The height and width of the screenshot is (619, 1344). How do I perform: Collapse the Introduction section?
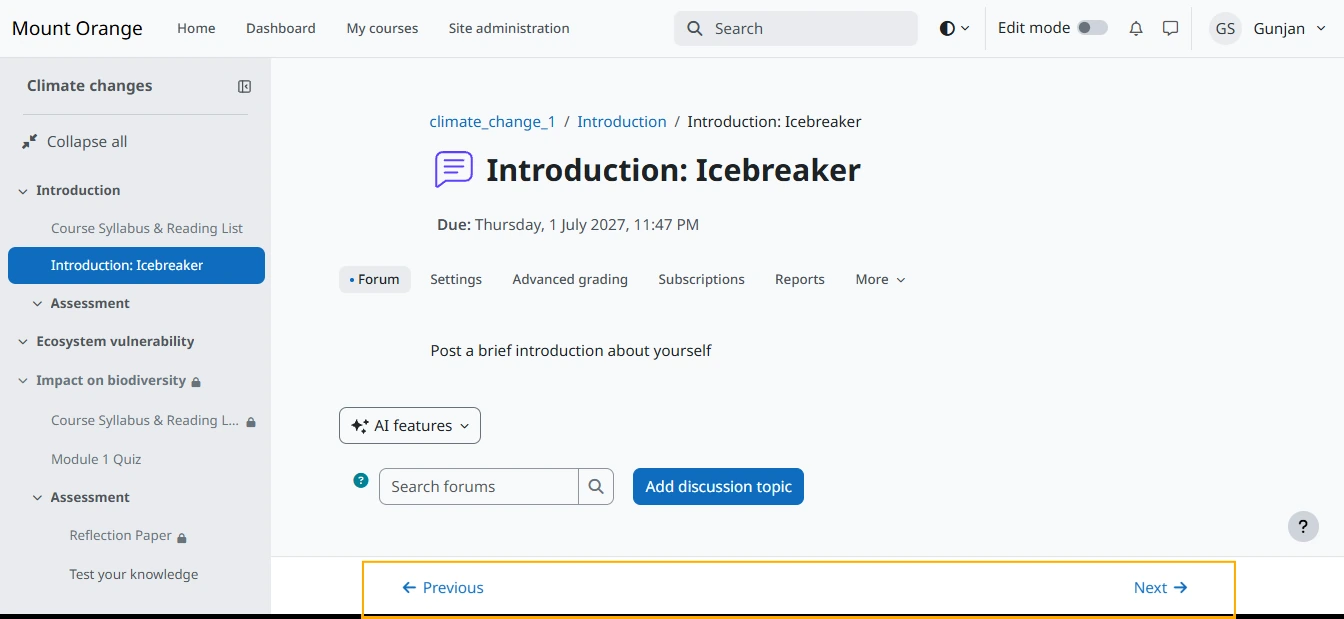[22, 191]
